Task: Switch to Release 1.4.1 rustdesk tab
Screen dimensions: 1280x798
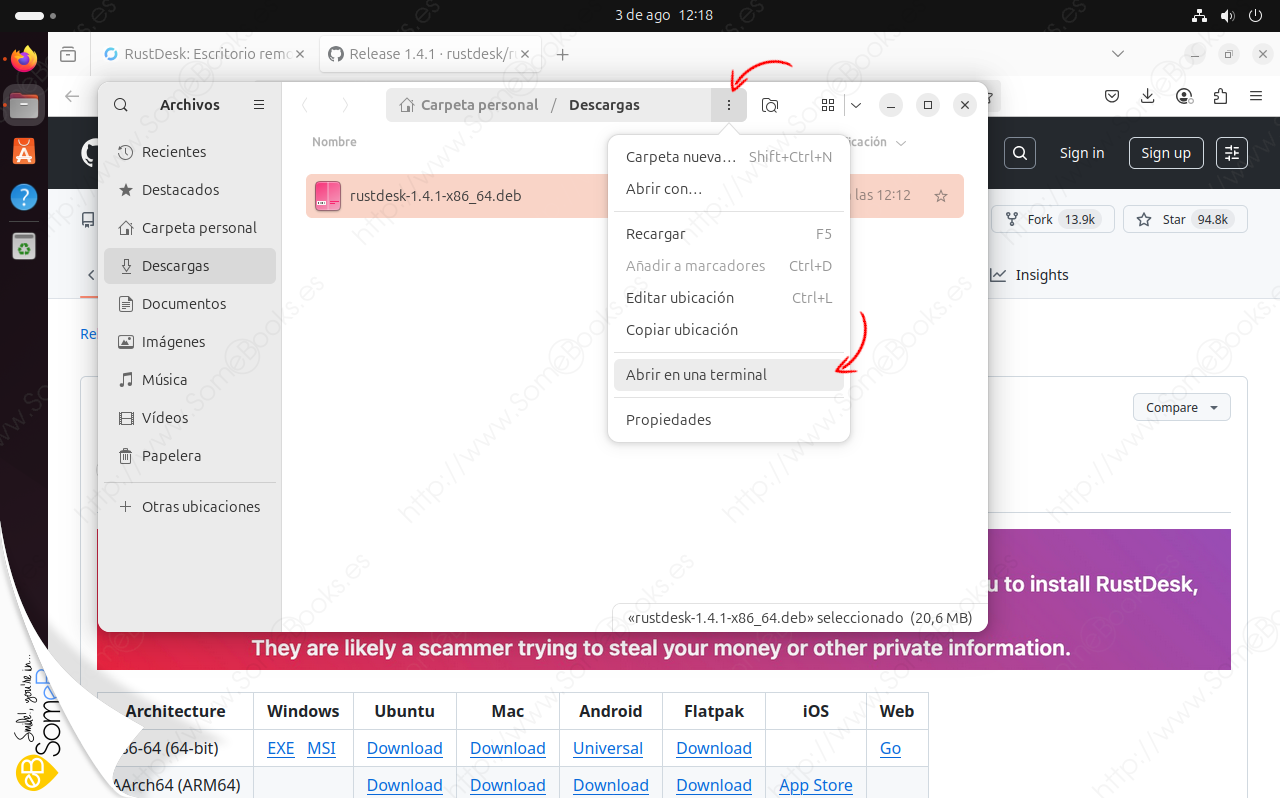Action: coord(431,54)
